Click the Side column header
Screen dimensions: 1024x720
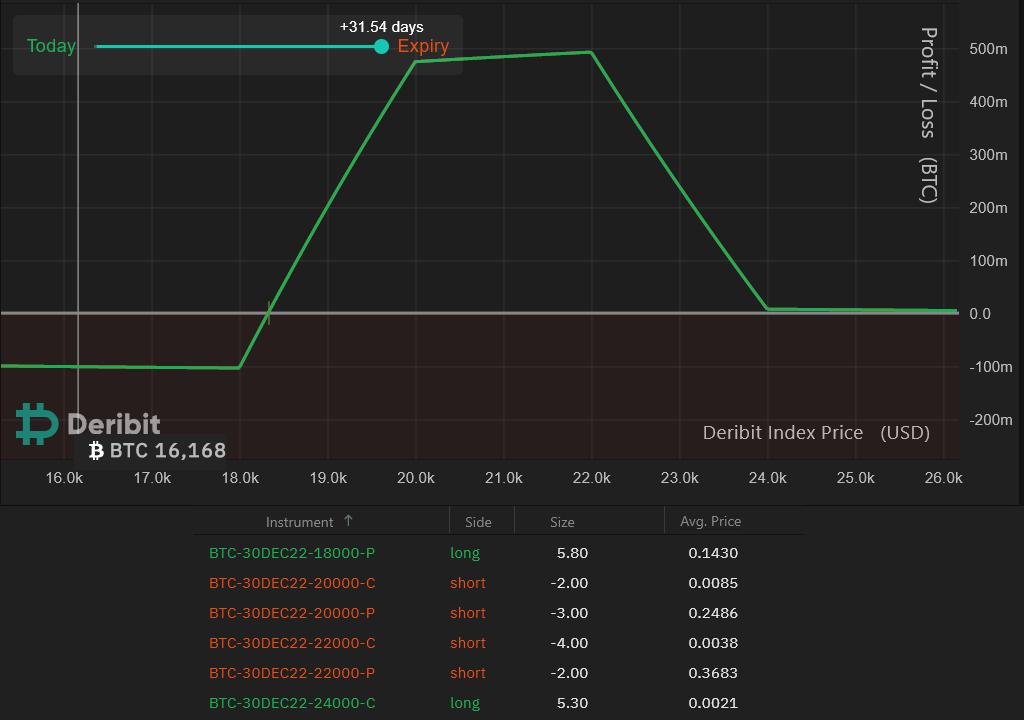478,520
